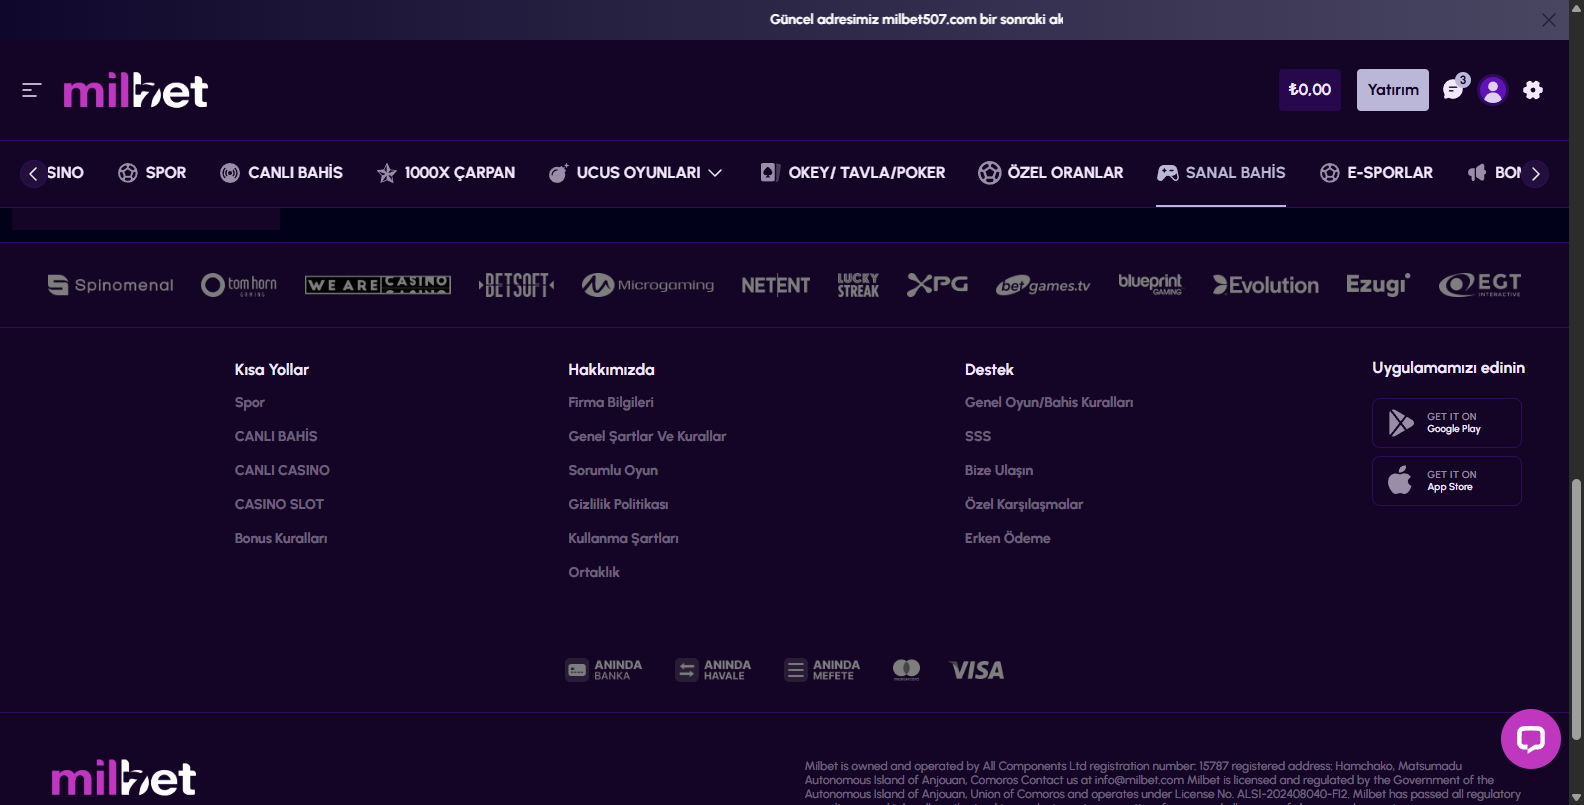Click the page vertical scrollbar thumb
Screen dimensions: 1584x805
click(x=1576, y=610)
